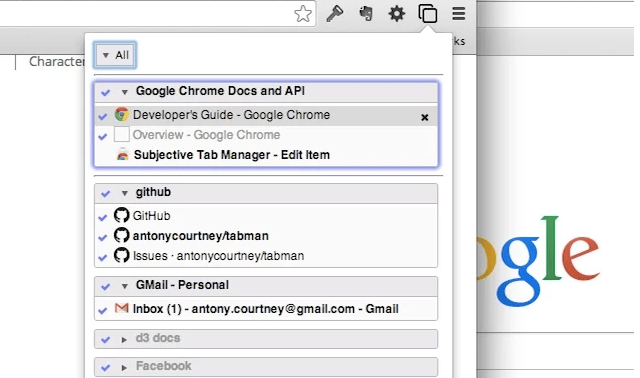The width and height of the screenshot is (640, 378).
Task: Toggle checkmark for GMail - Personal group
Action: click(105, 287)
